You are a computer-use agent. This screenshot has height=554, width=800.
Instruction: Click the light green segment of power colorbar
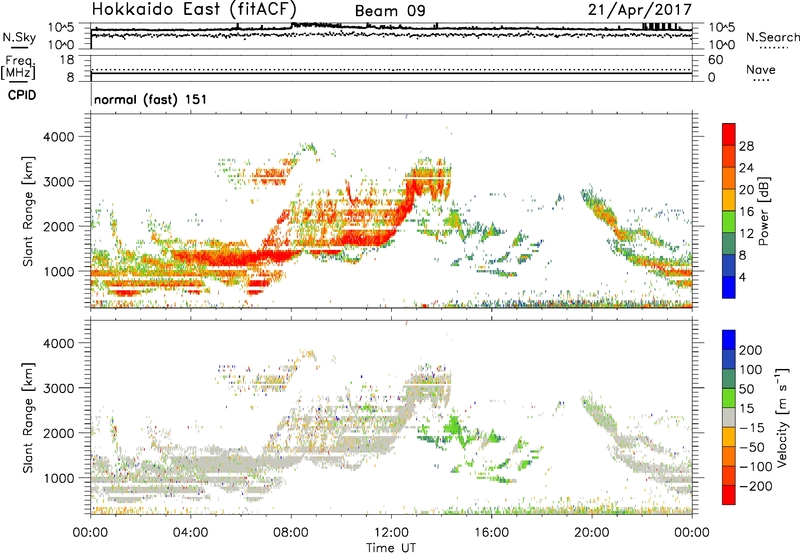[x=729, y=222]
